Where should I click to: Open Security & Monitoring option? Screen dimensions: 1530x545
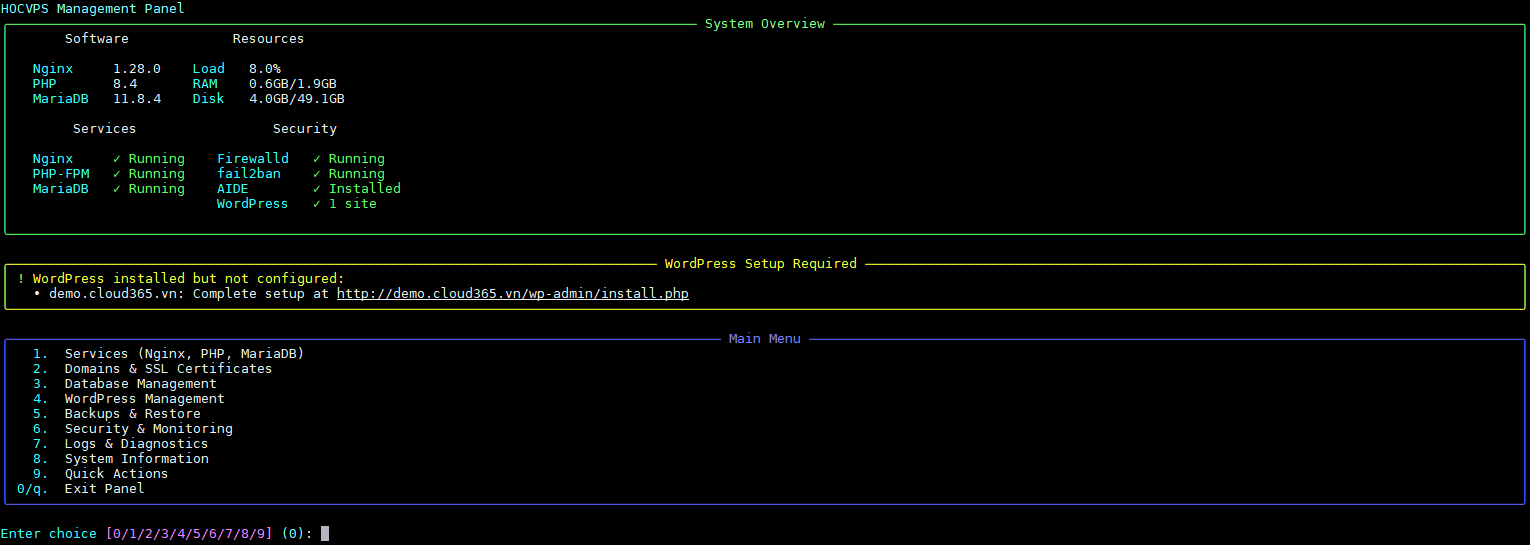[x=148, y=429]
